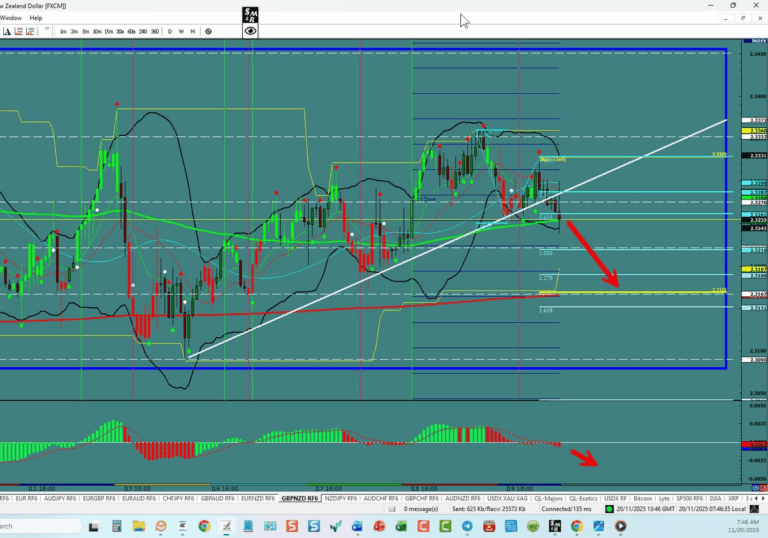Select the Weekly (W) timeframe

point(181,31)
